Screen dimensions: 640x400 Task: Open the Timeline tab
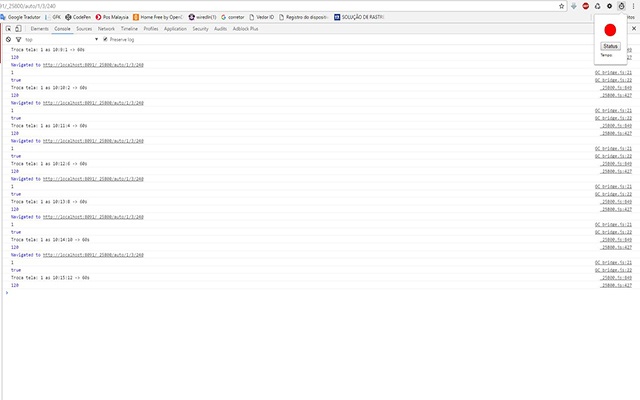pyautogui.click(x=129, y=29)
